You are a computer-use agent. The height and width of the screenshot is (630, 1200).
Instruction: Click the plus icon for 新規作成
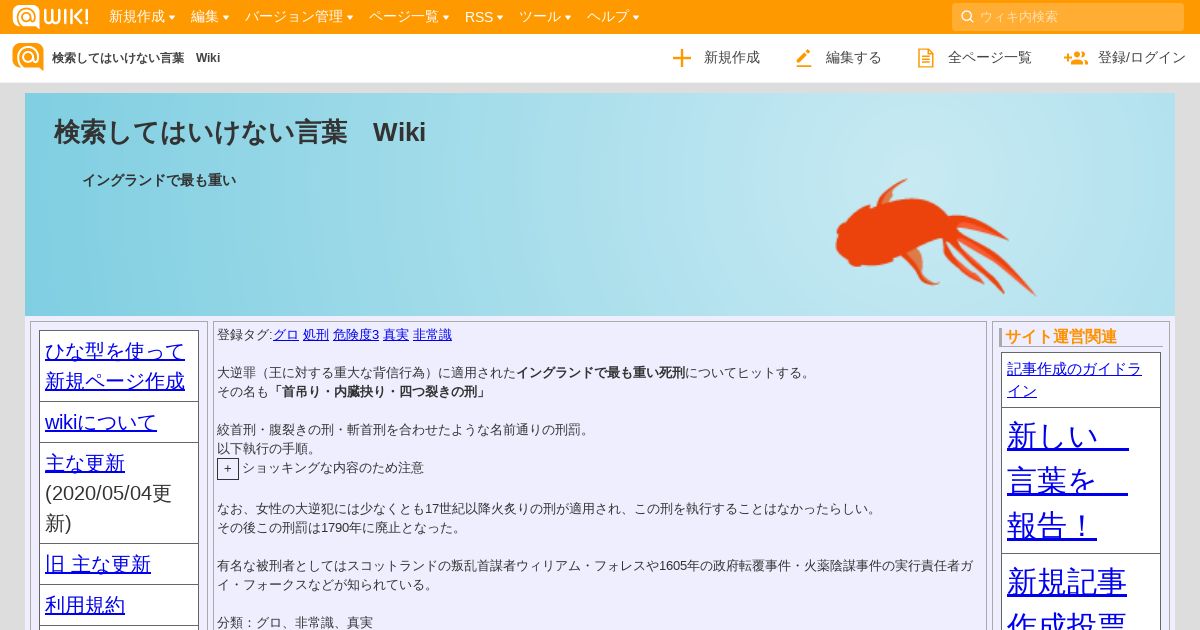tap(682, 58)
